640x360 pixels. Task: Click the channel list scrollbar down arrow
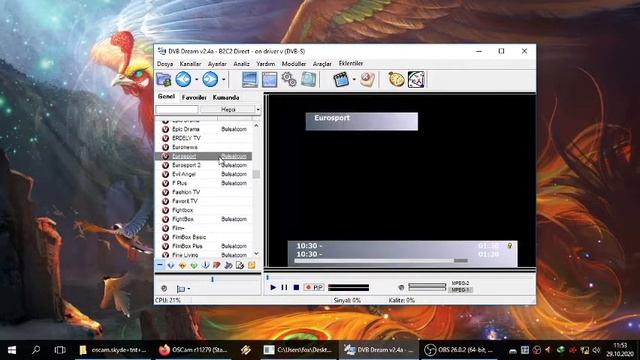pyautogui.click(x=256, y=253)
